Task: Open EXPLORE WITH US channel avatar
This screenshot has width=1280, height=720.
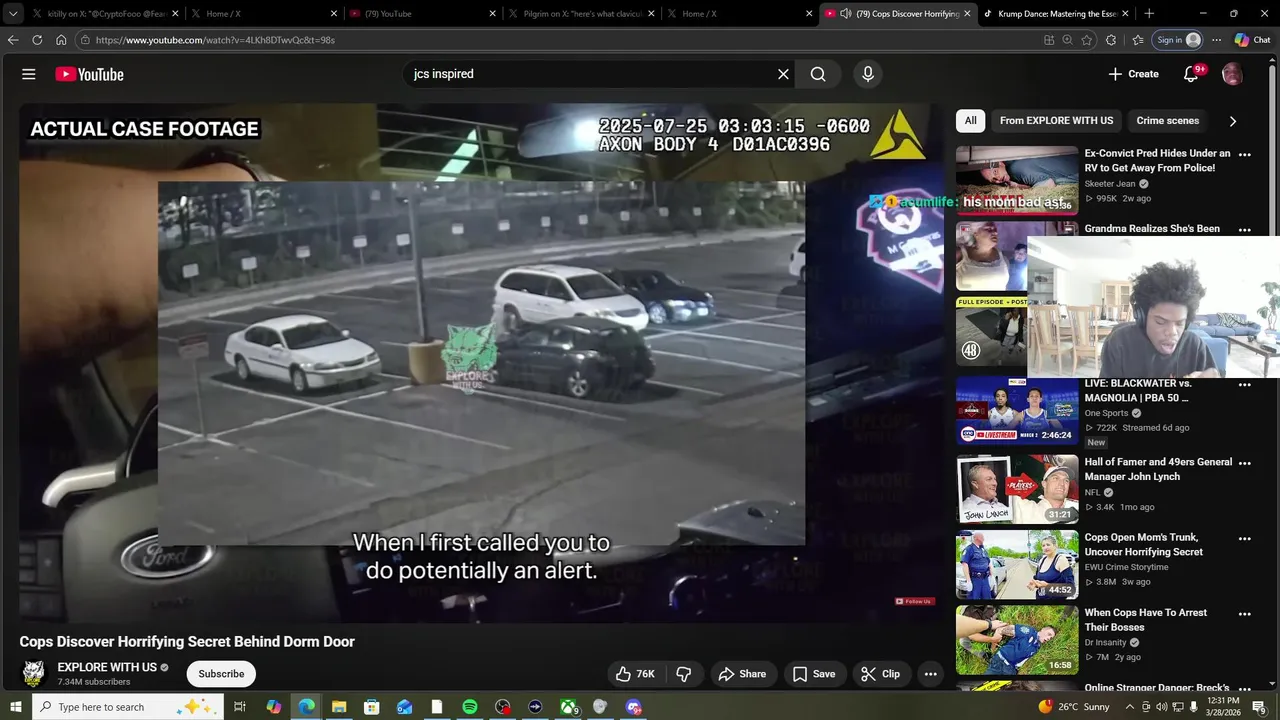Action: pyautogui.click(x=33, y=673)
